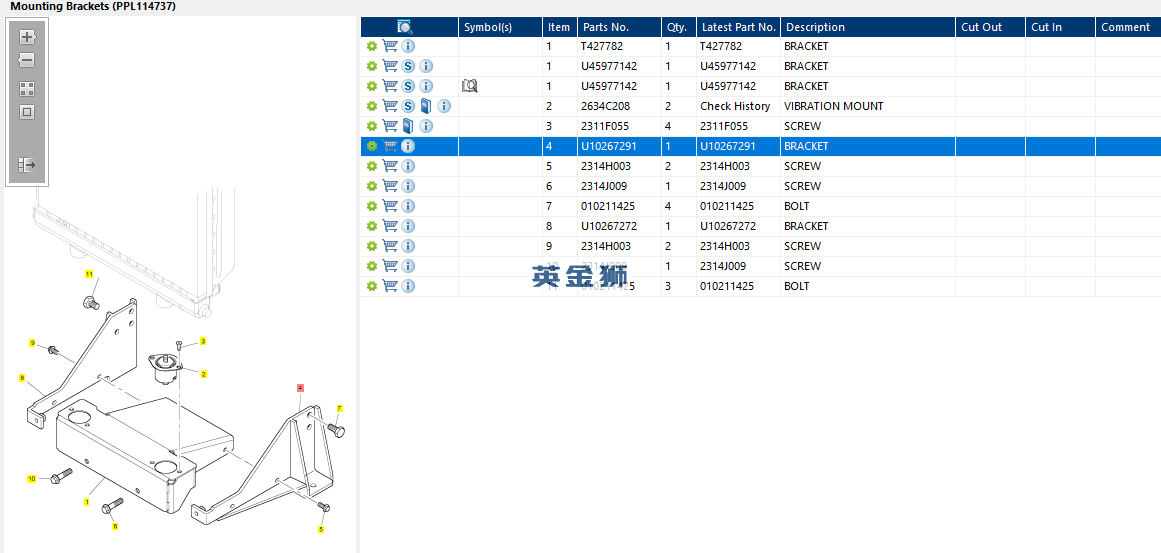Open the S supersession icon for 2634C208
Screen dimensions: 1161x553
[408, 106]
